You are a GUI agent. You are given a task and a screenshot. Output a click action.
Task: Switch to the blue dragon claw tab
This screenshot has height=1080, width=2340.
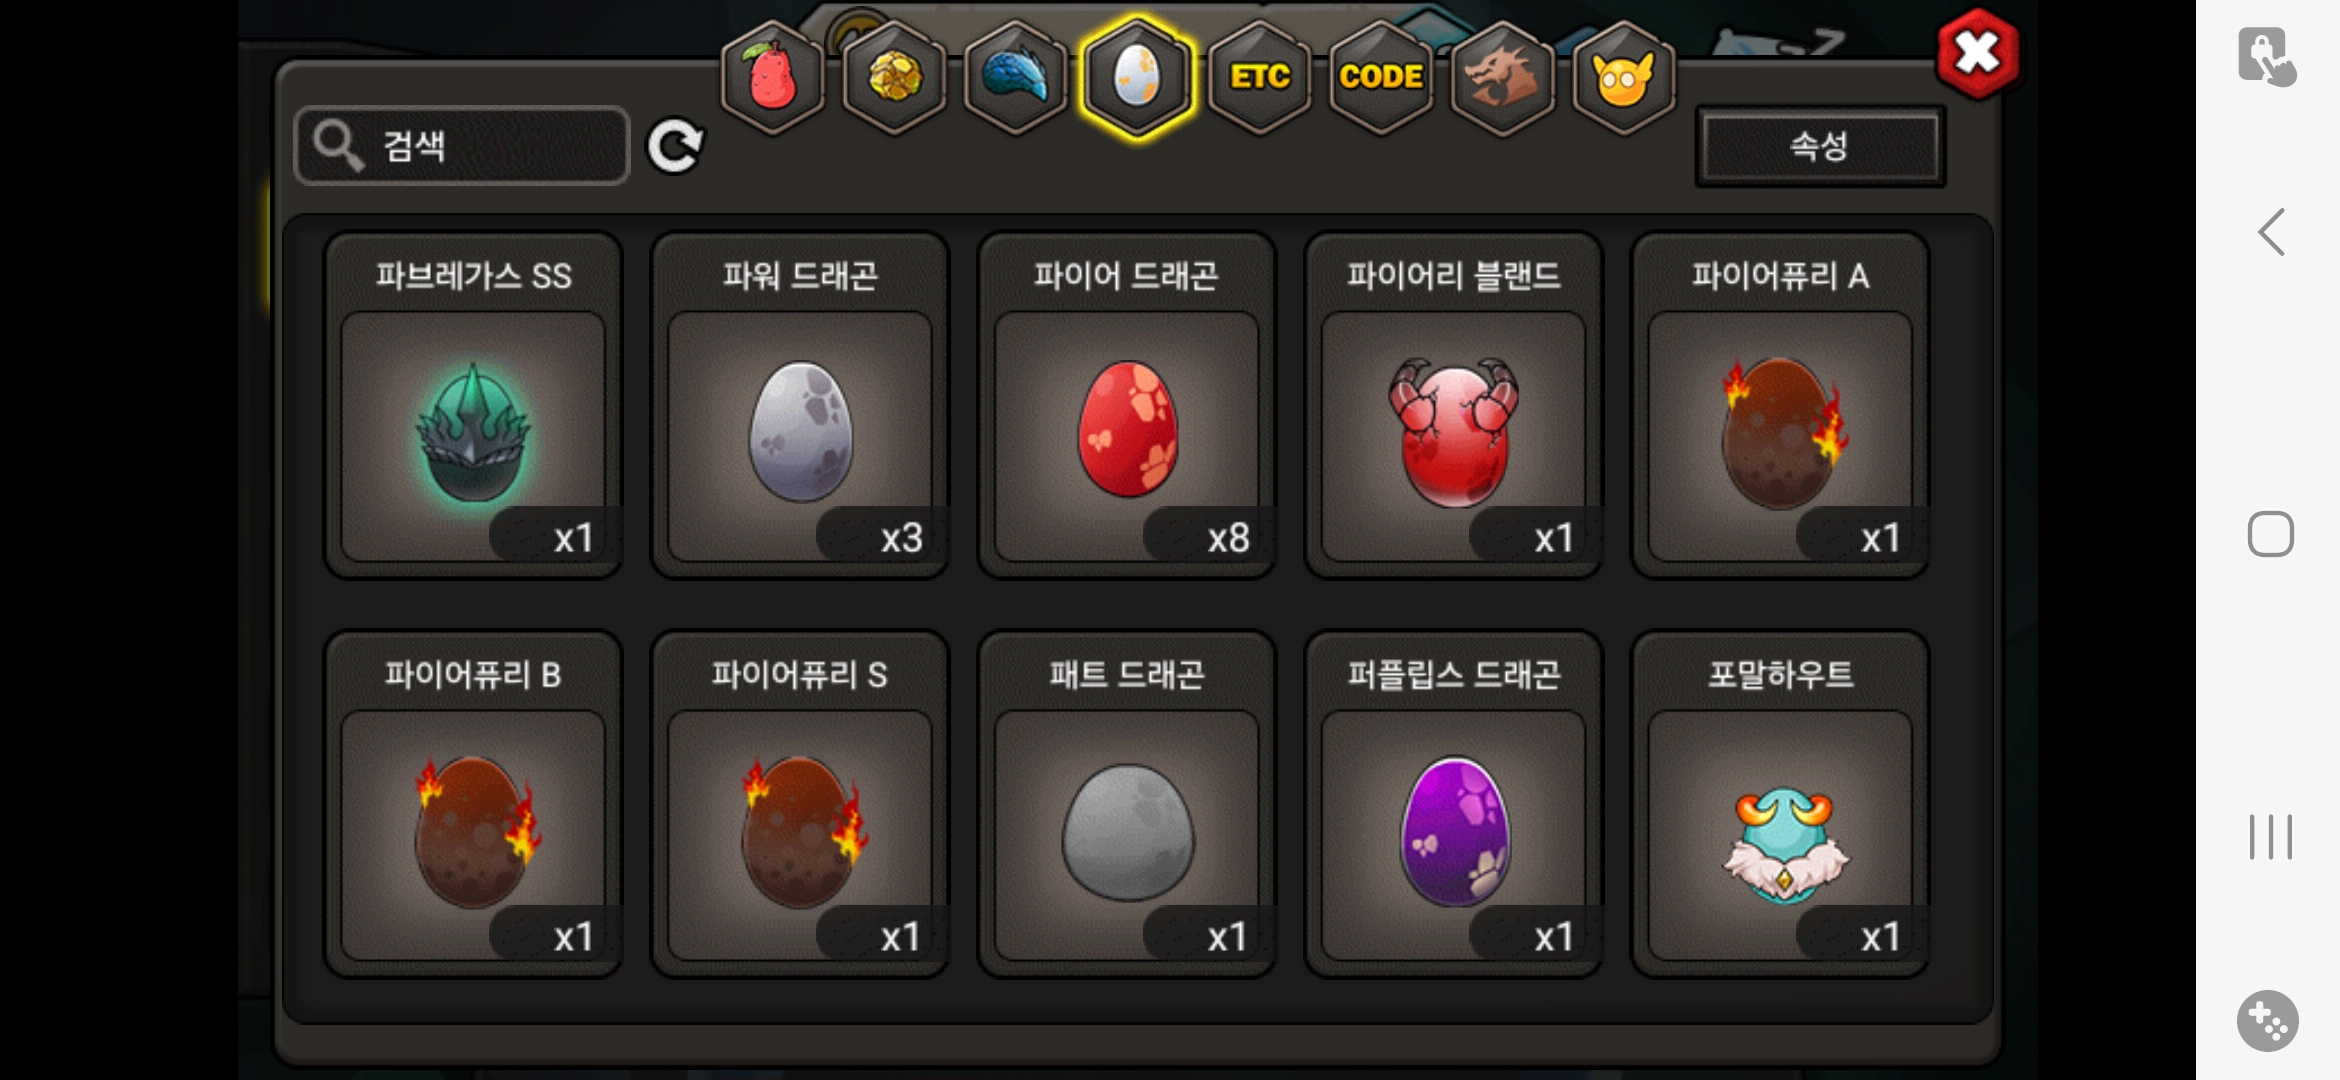click(x=1015, y=77)
